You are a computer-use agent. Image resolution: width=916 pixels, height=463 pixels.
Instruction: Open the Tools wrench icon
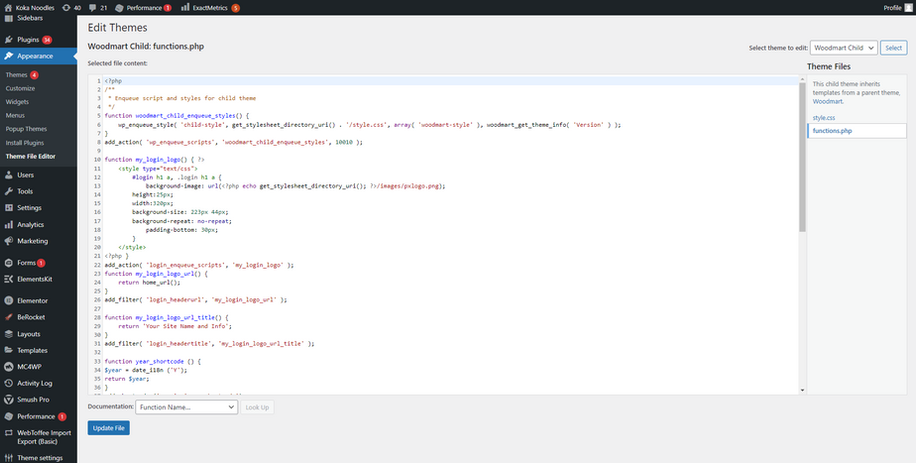pos(9,191)
